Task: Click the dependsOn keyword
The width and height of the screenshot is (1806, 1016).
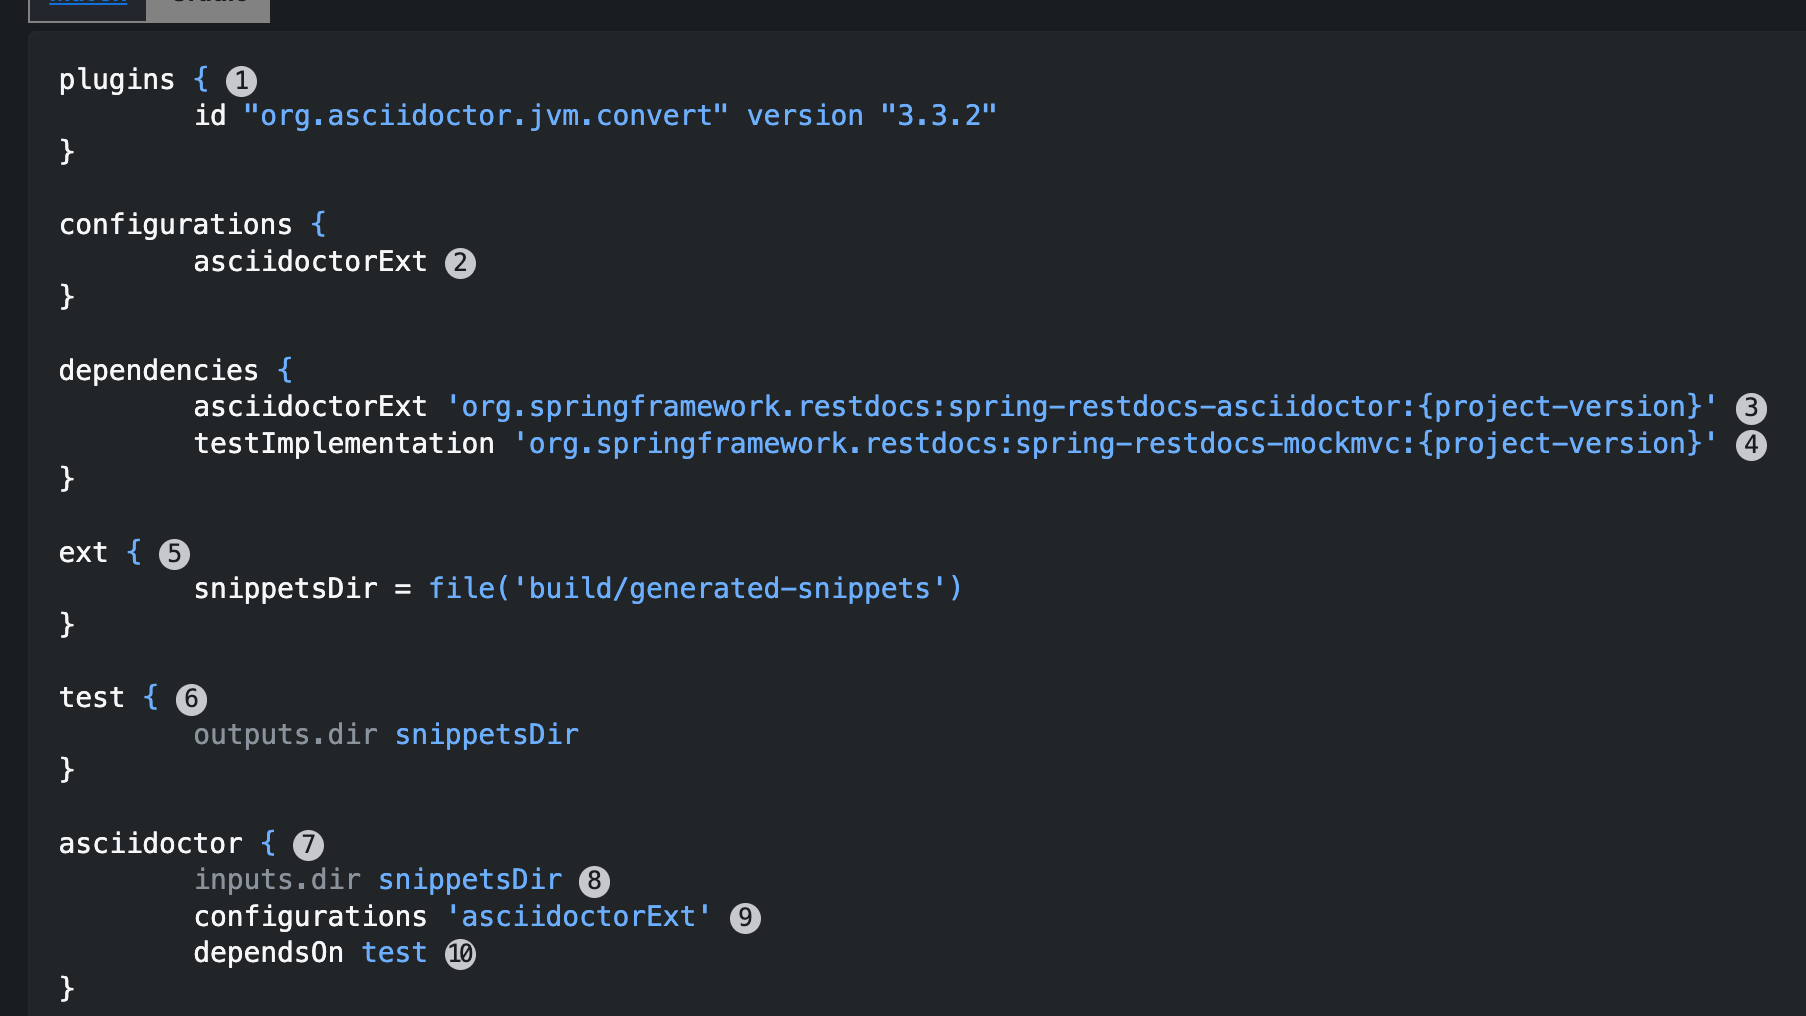Action: [269, 953]
